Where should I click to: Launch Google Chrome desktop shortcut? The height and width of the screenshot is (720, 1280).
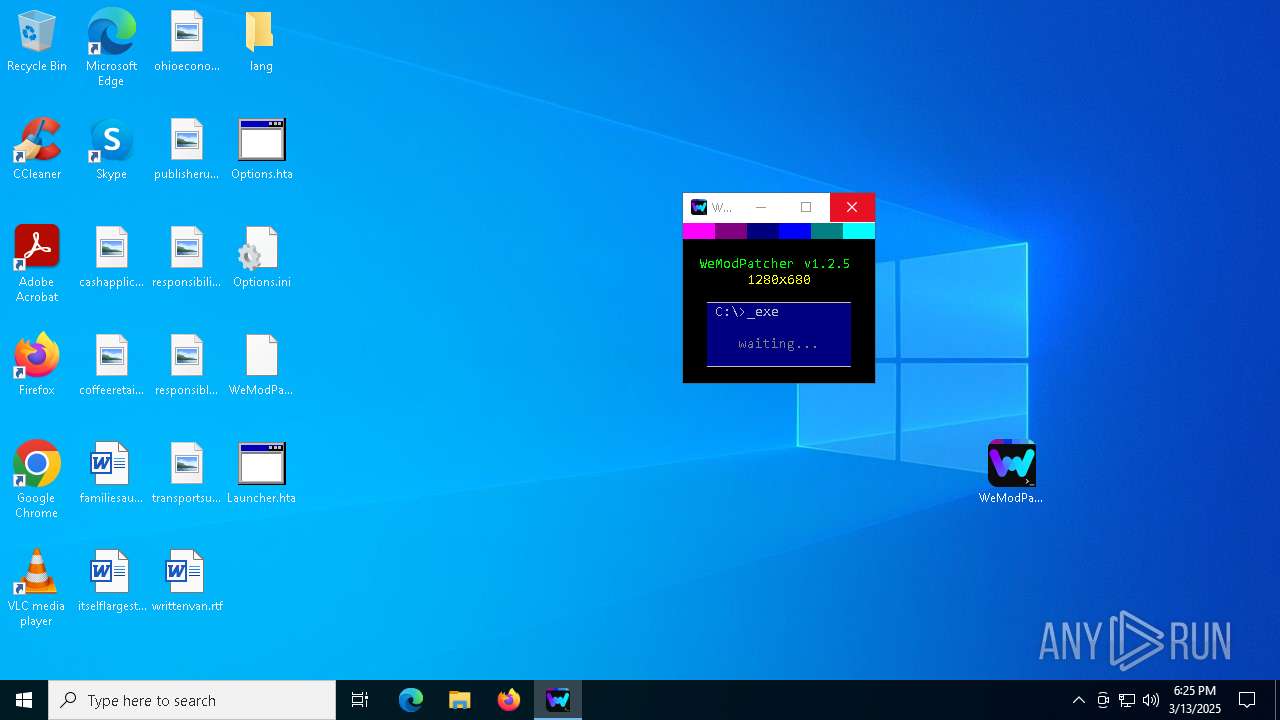[37, 480]
